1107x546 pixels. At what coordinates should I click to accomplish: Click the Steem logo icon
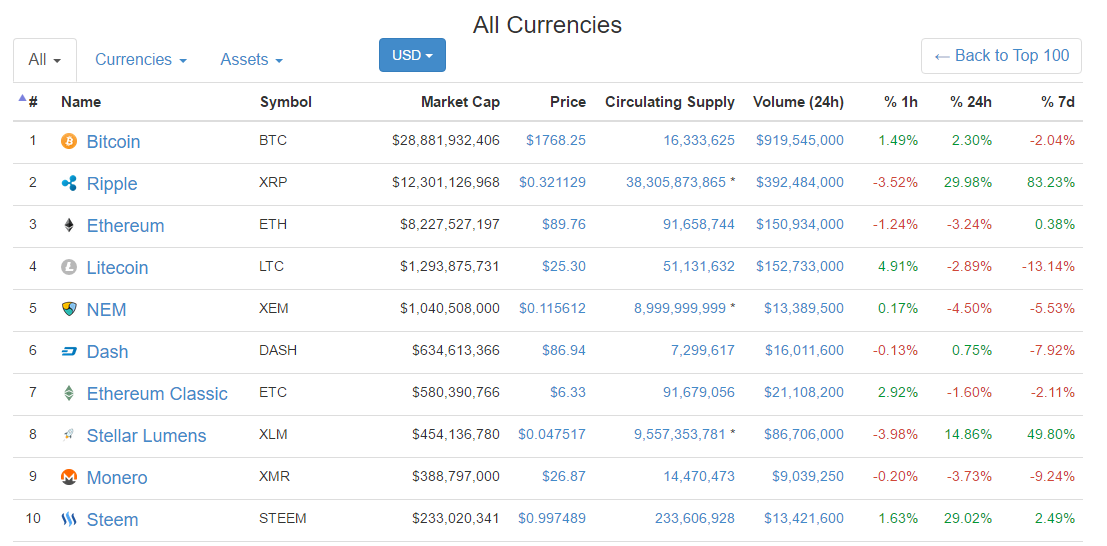pyautogui.click(x=69, y=519)
